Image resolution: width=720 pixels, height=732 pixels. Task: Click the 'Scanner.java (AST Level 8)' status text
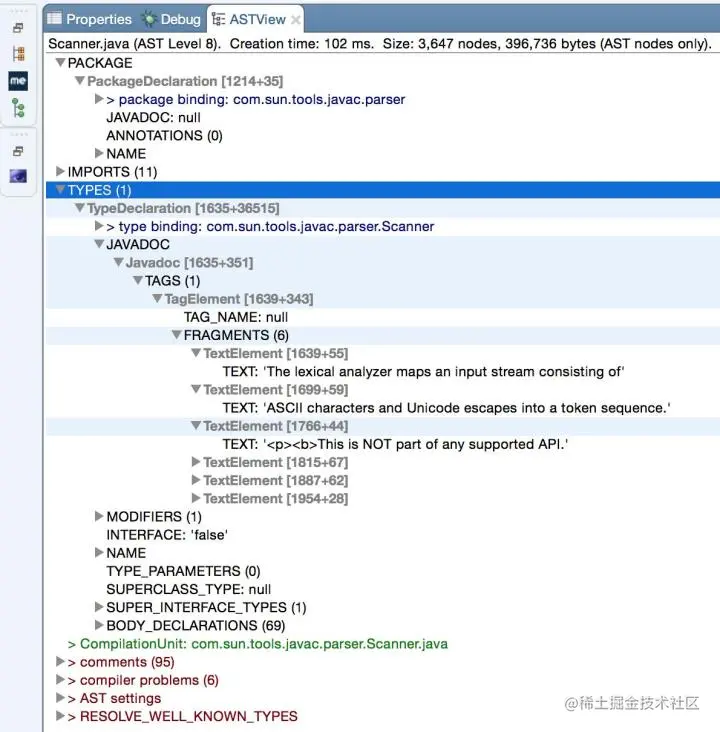(134, 43)
